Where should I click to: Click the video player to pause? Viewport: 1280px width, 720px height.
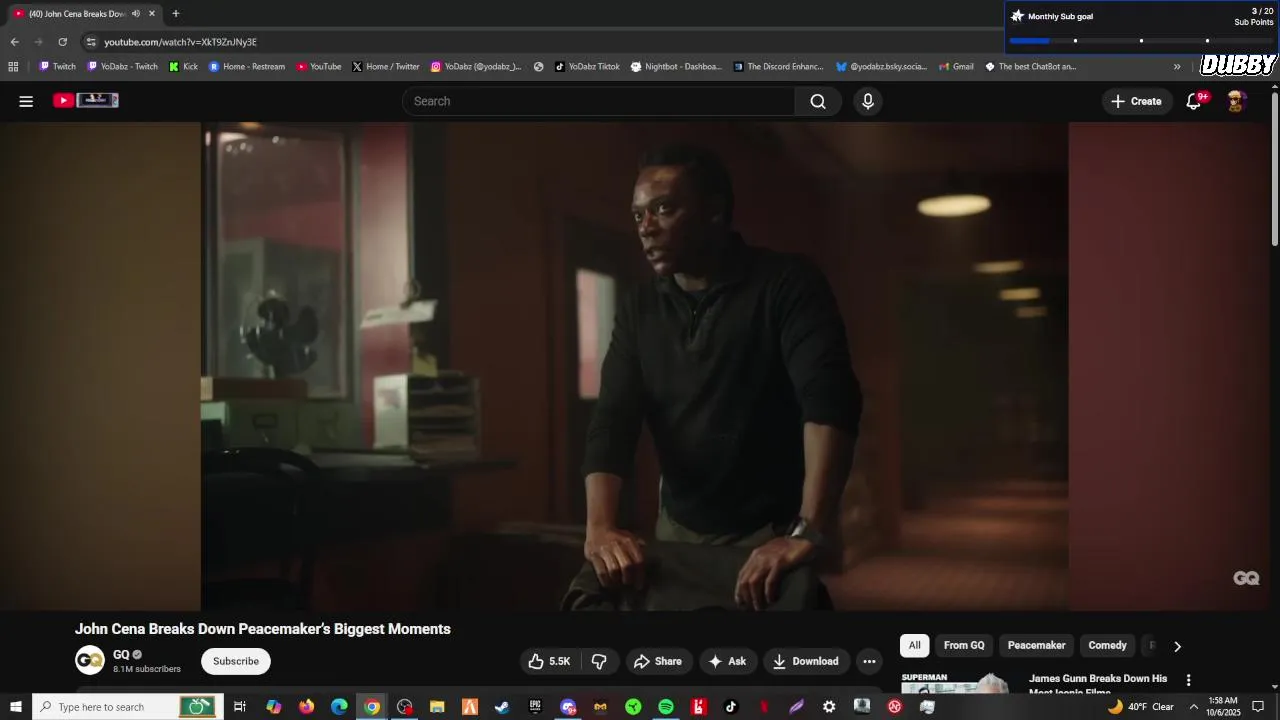[635, 366]
